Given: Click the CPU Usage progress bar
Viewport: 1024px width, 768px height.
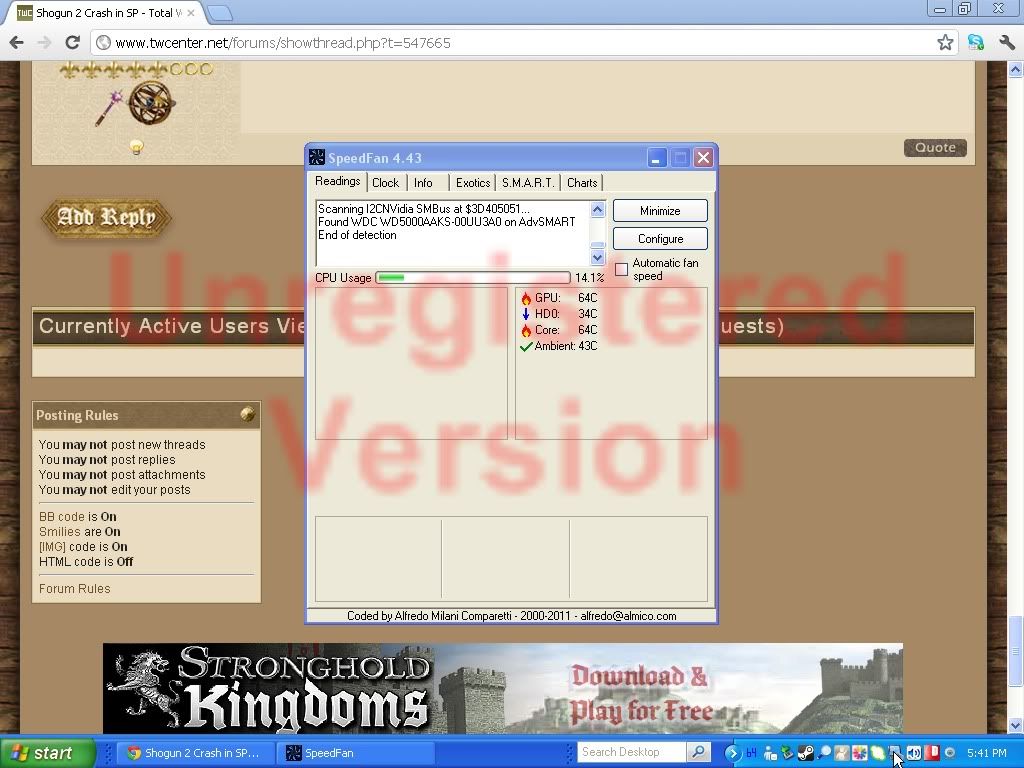Looking at the screenshot, I should [472, 278].
